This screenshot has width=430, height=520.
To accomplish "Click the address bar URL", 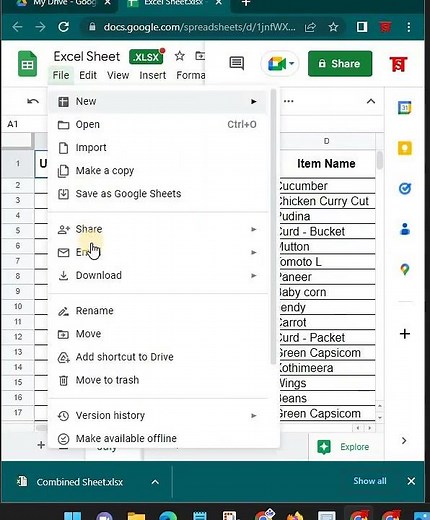I will 199,27.
